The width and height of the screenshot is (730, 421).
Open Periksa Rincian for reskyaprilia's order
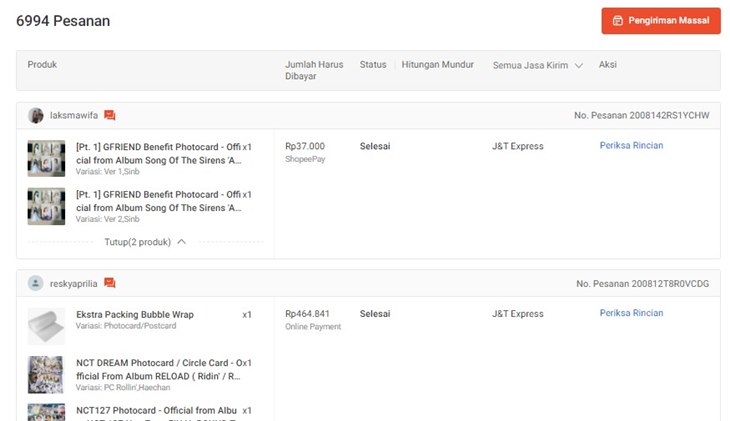pos(631,314)
